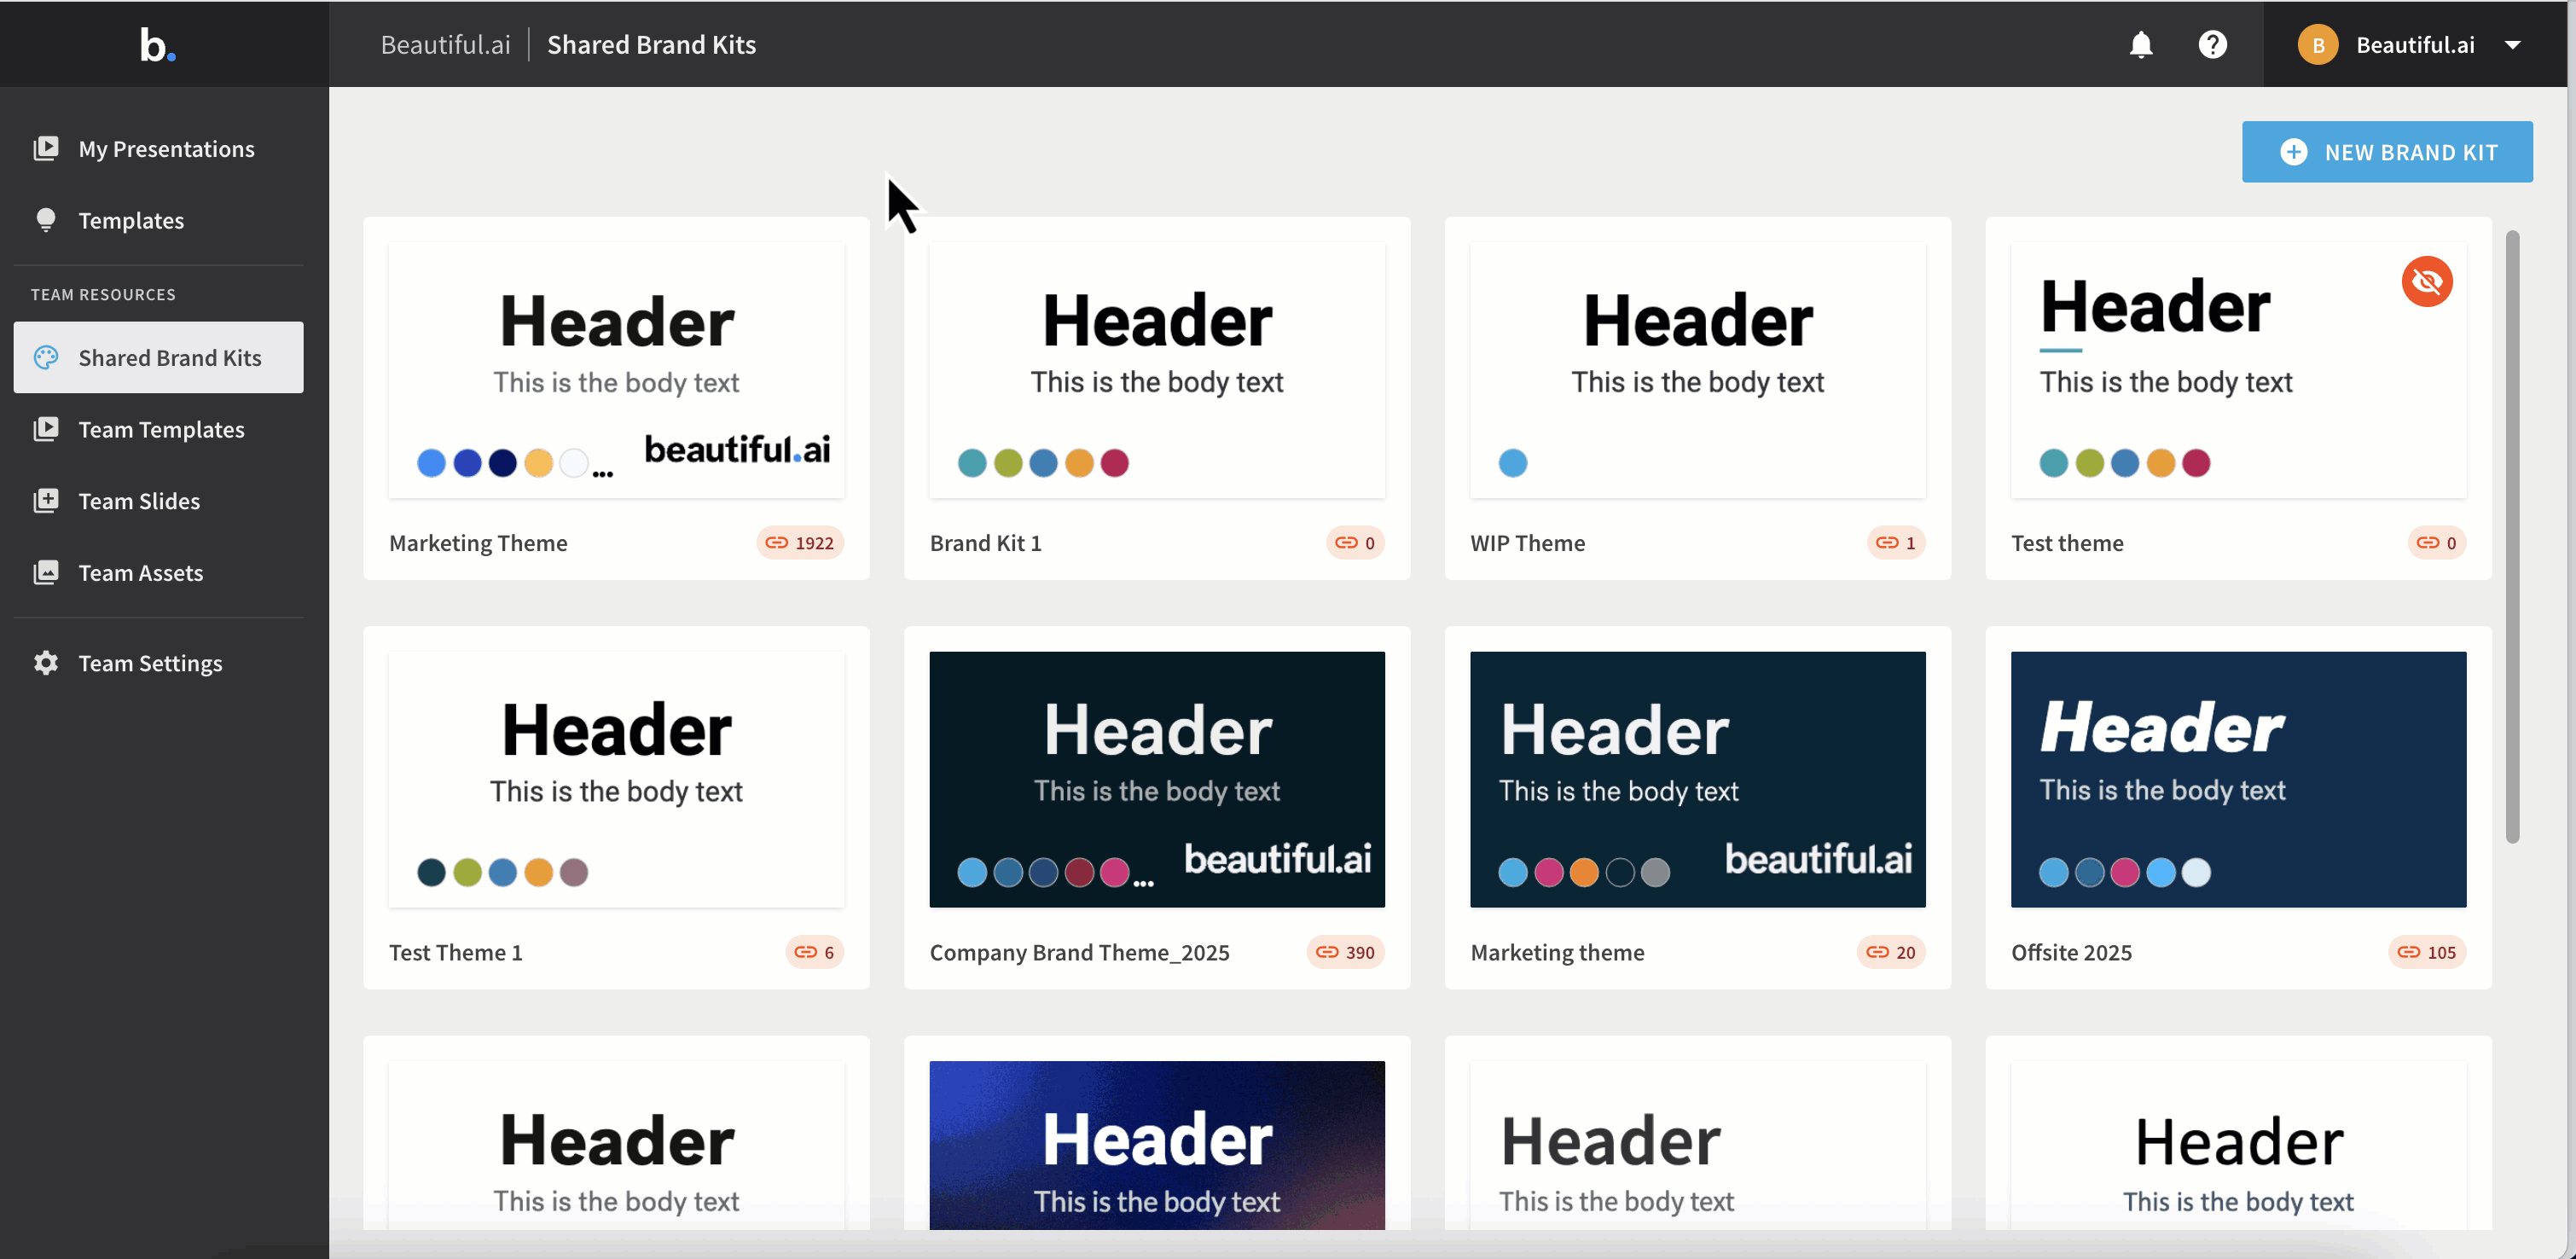This screenshot has height=1259, width=2576.
Task: Open My Presentations
Action: point(158,148)
